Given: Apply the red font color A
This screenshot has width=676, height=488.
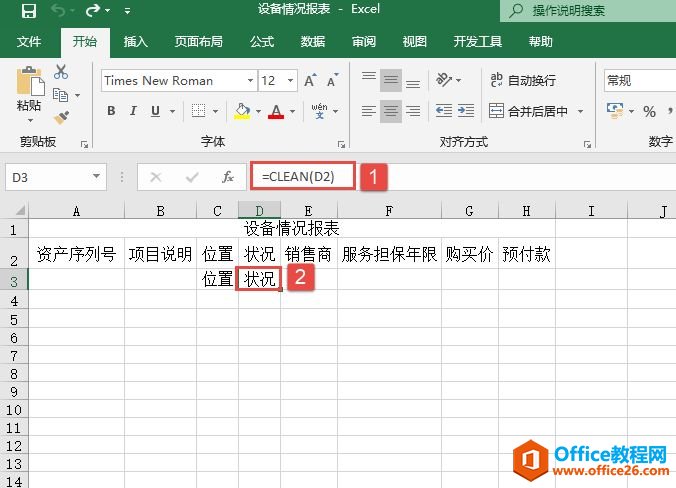Looking at the screenshot, I should (276, 111).
